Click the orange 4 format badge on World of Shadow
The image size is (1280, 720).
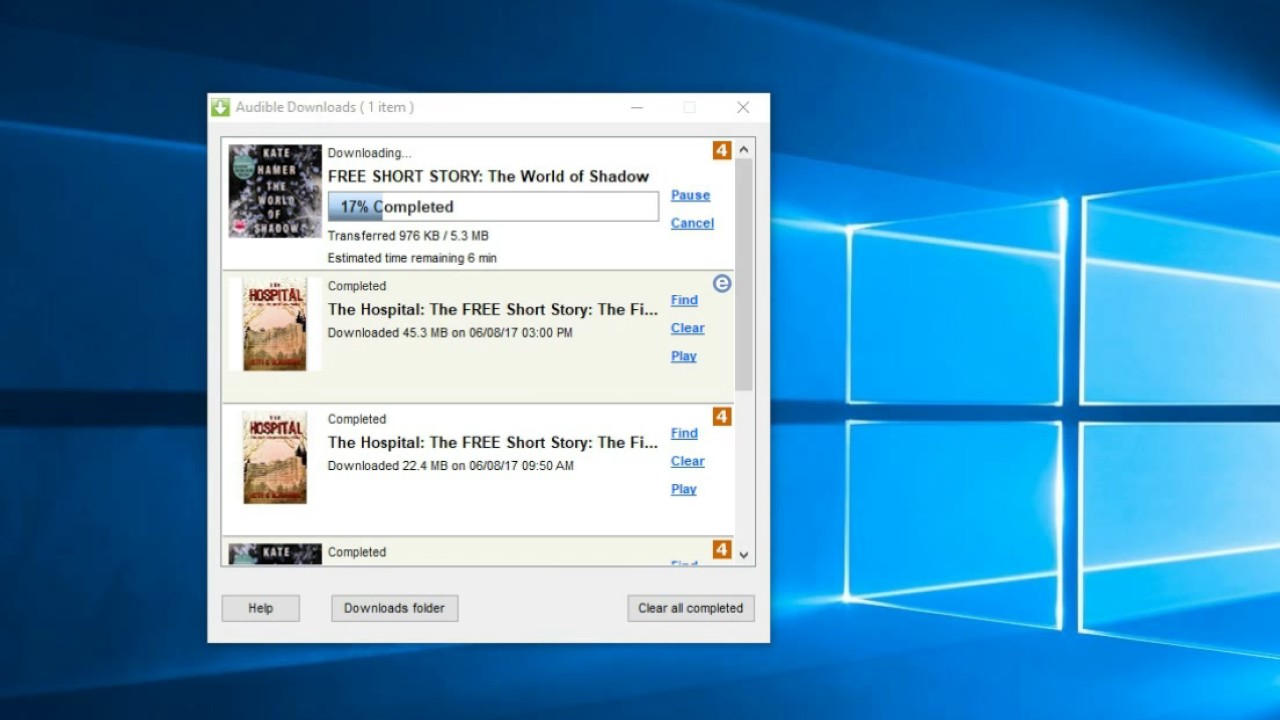point(722,151)
